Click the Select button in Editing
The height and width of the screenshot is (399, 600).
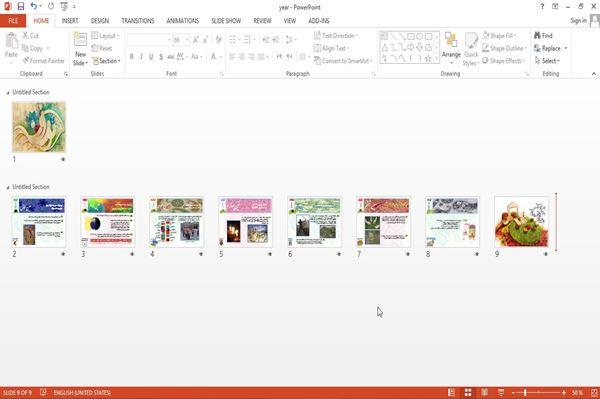(547, 61)
